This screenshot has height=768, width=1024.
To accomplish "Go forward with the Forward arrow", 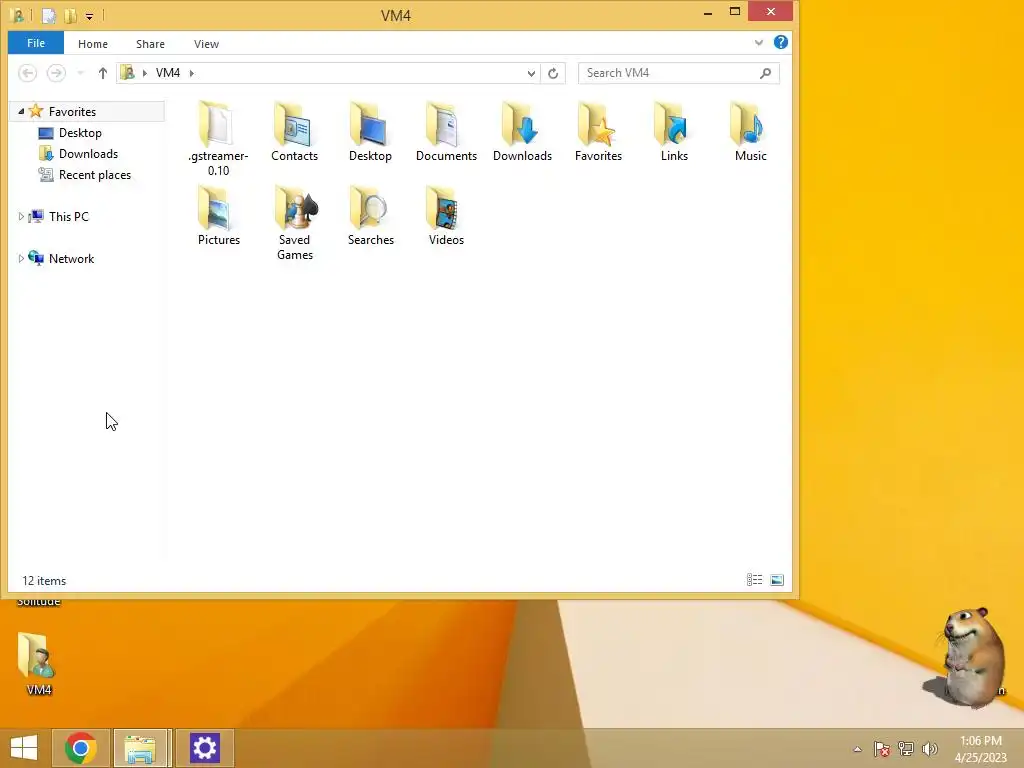I will tap(56, 73).
